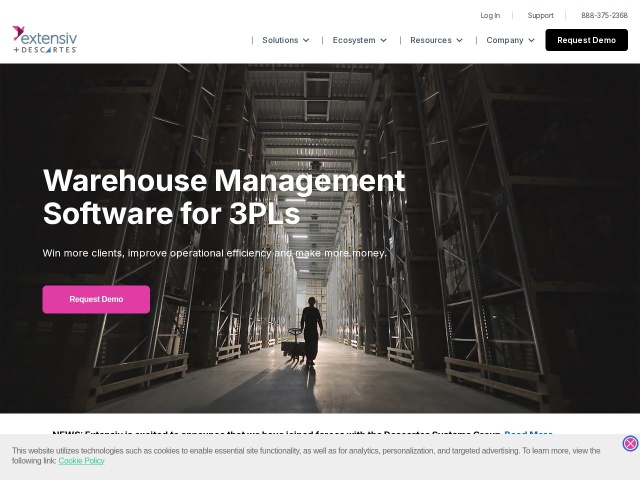Image resolution: width=640 pixels, height=480 pixels.
Task: Click the 888-375-2368 phone number
Action: click(x=604, y=16)
